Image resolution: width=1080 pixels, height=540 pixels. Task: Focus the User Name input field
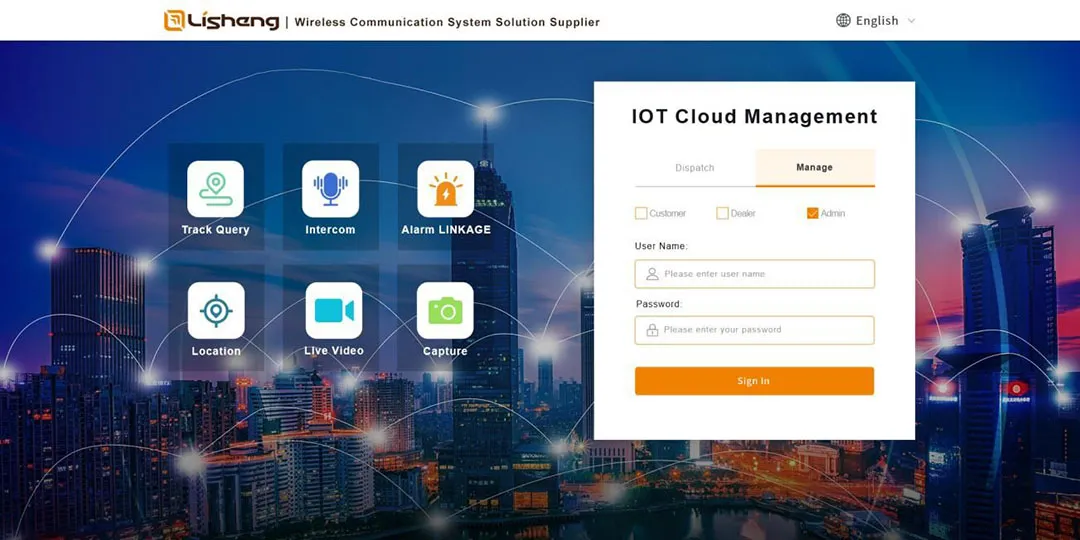(x=765, y=274)
